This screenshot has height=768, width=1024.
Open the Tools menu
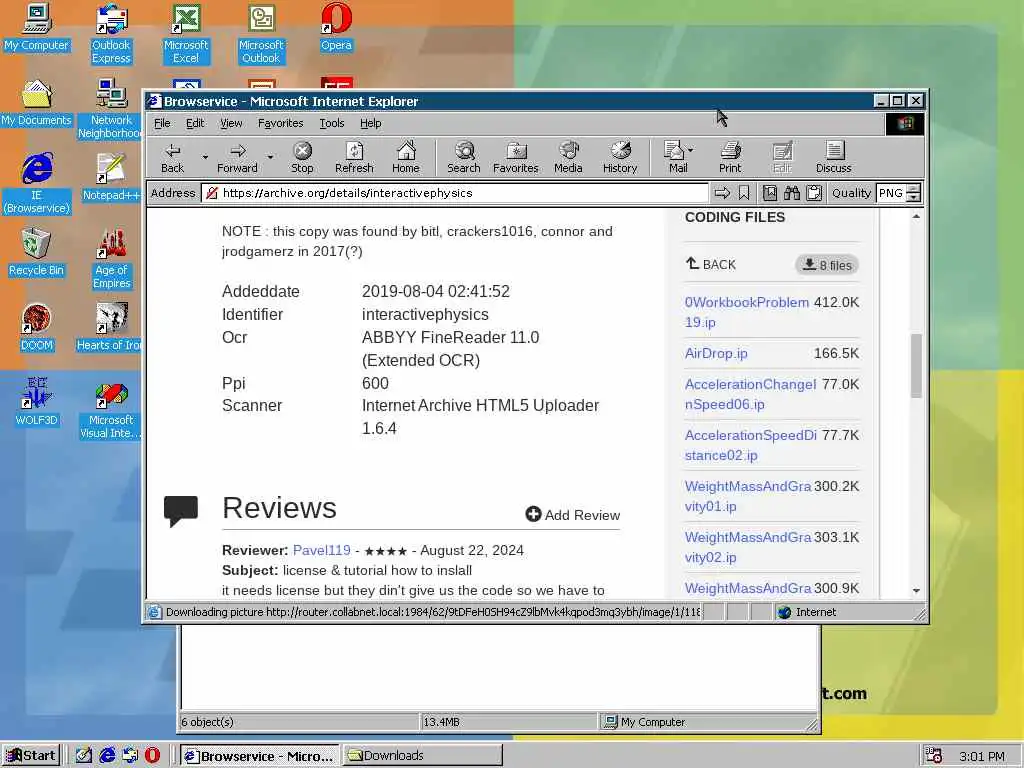click(x=332, y=123)
